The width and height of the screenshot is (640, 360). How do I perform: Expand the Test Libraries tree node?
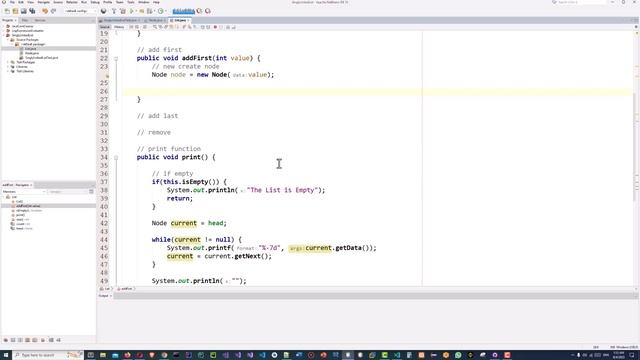8,71
